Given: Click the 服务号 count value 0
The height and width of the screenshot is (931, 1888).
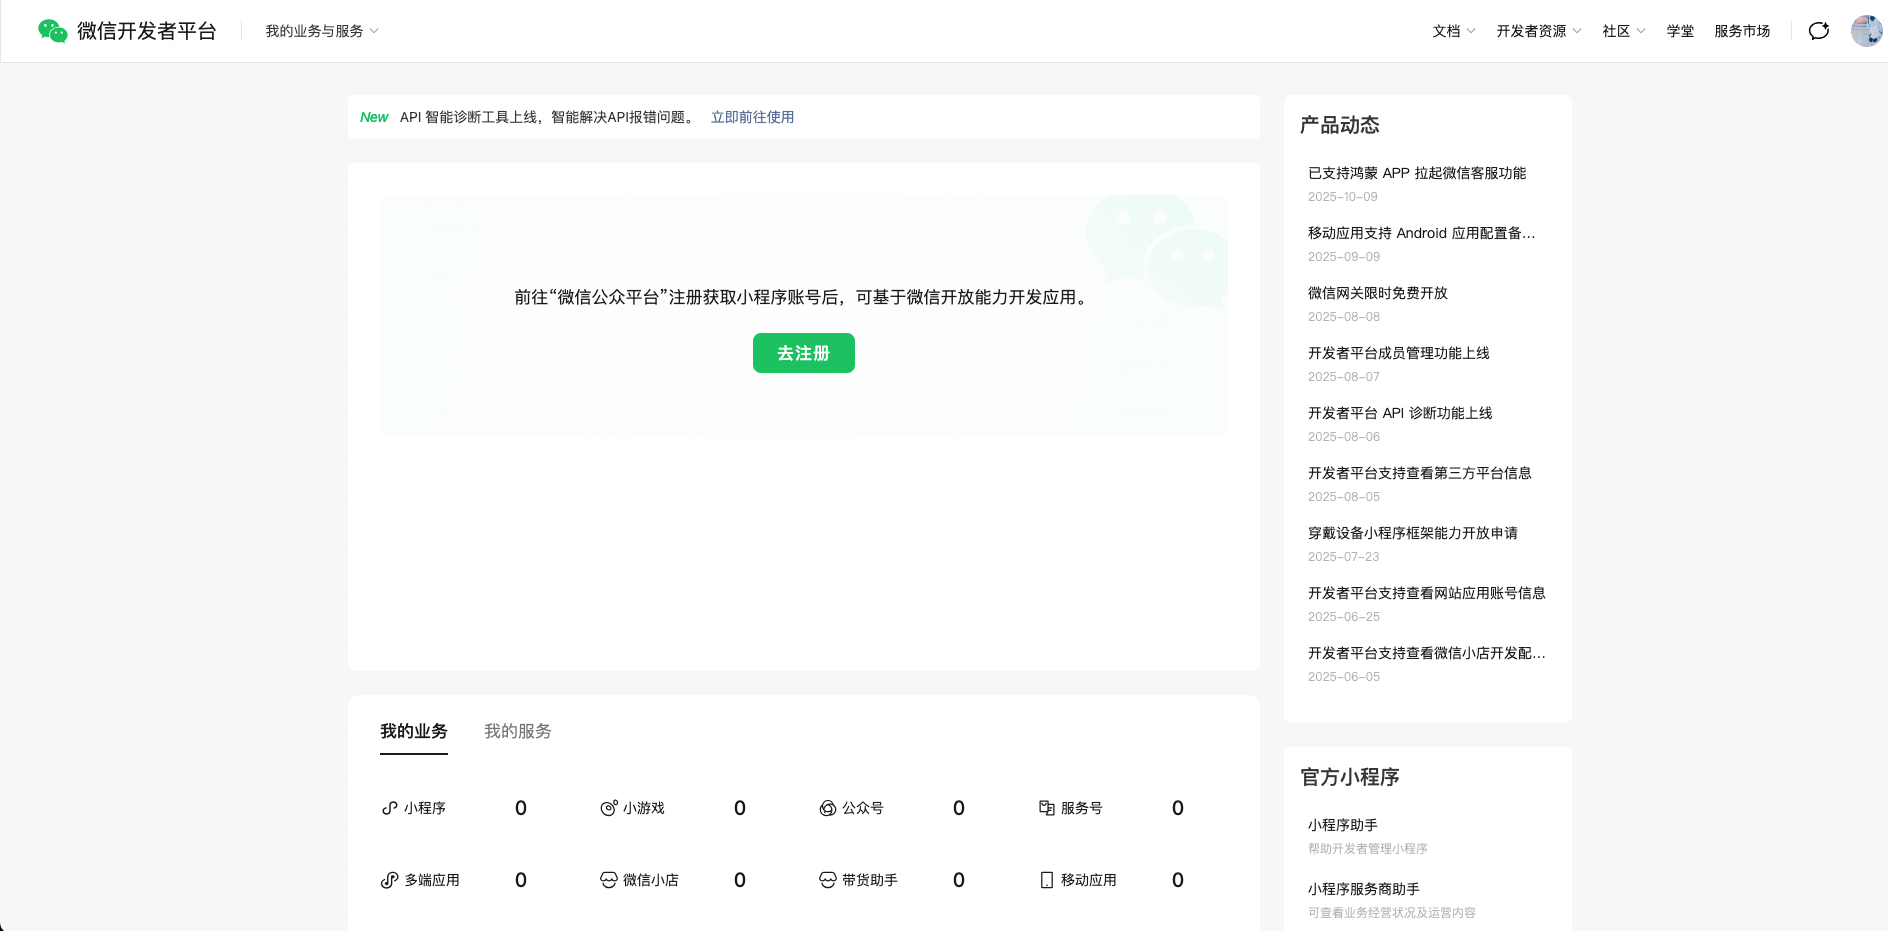Looking at the screenshot, I should 1178,808.
